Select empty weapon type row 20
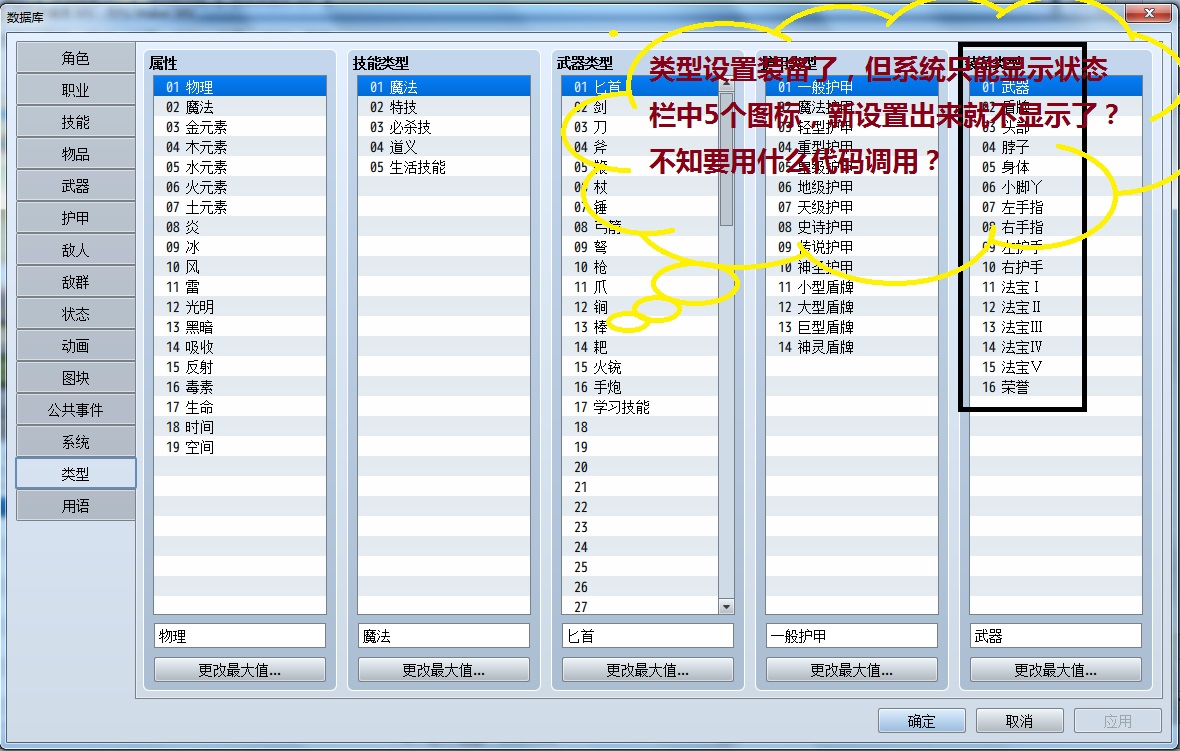Image resolution: width=1180 pixels, height=751 pixels. pos(640,467)
